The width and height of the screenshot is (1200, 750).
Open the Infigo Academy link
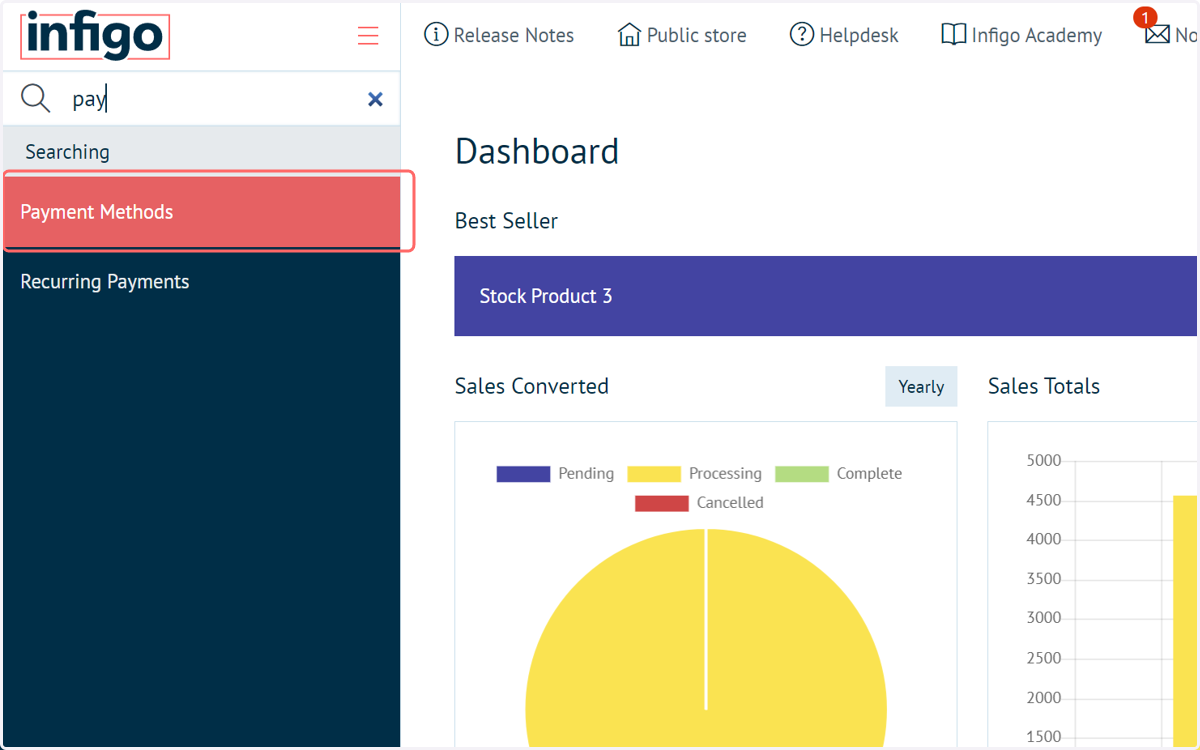coord(1037,36)
